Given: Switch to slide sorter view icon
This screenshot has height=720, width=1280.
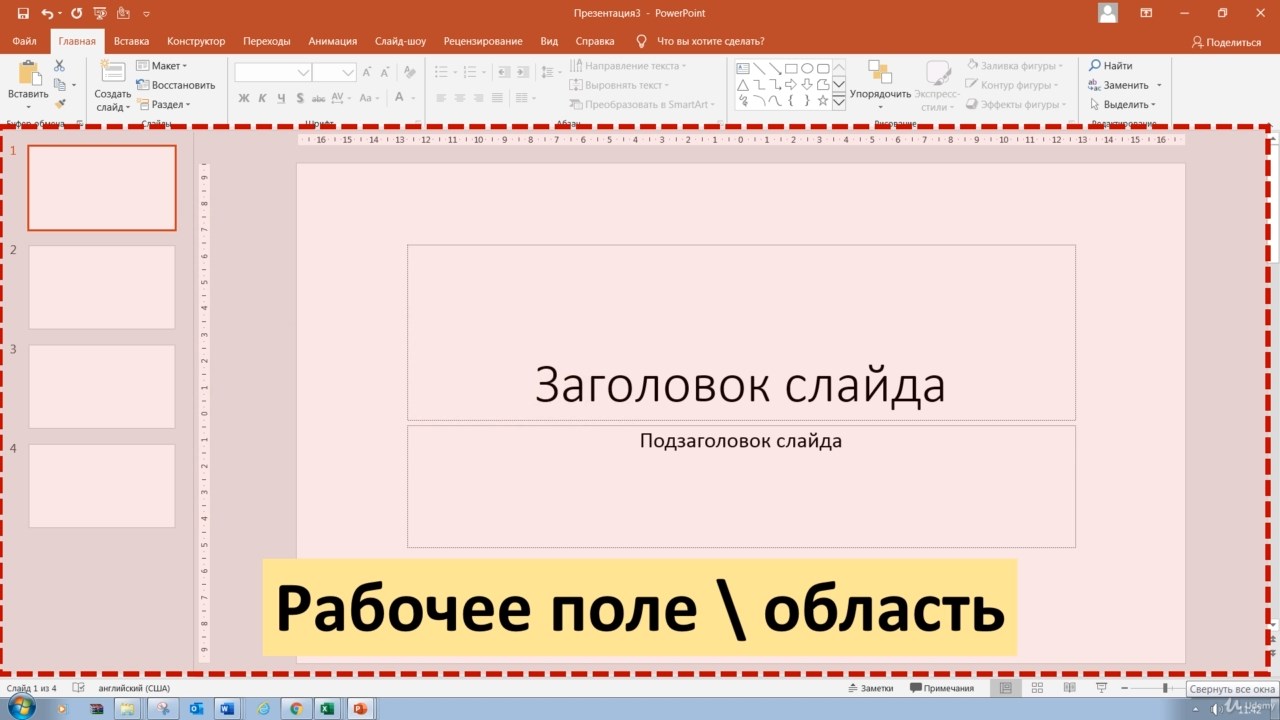Looking at the screenshot, I should pyautogui.click(x=1037, y=688).
